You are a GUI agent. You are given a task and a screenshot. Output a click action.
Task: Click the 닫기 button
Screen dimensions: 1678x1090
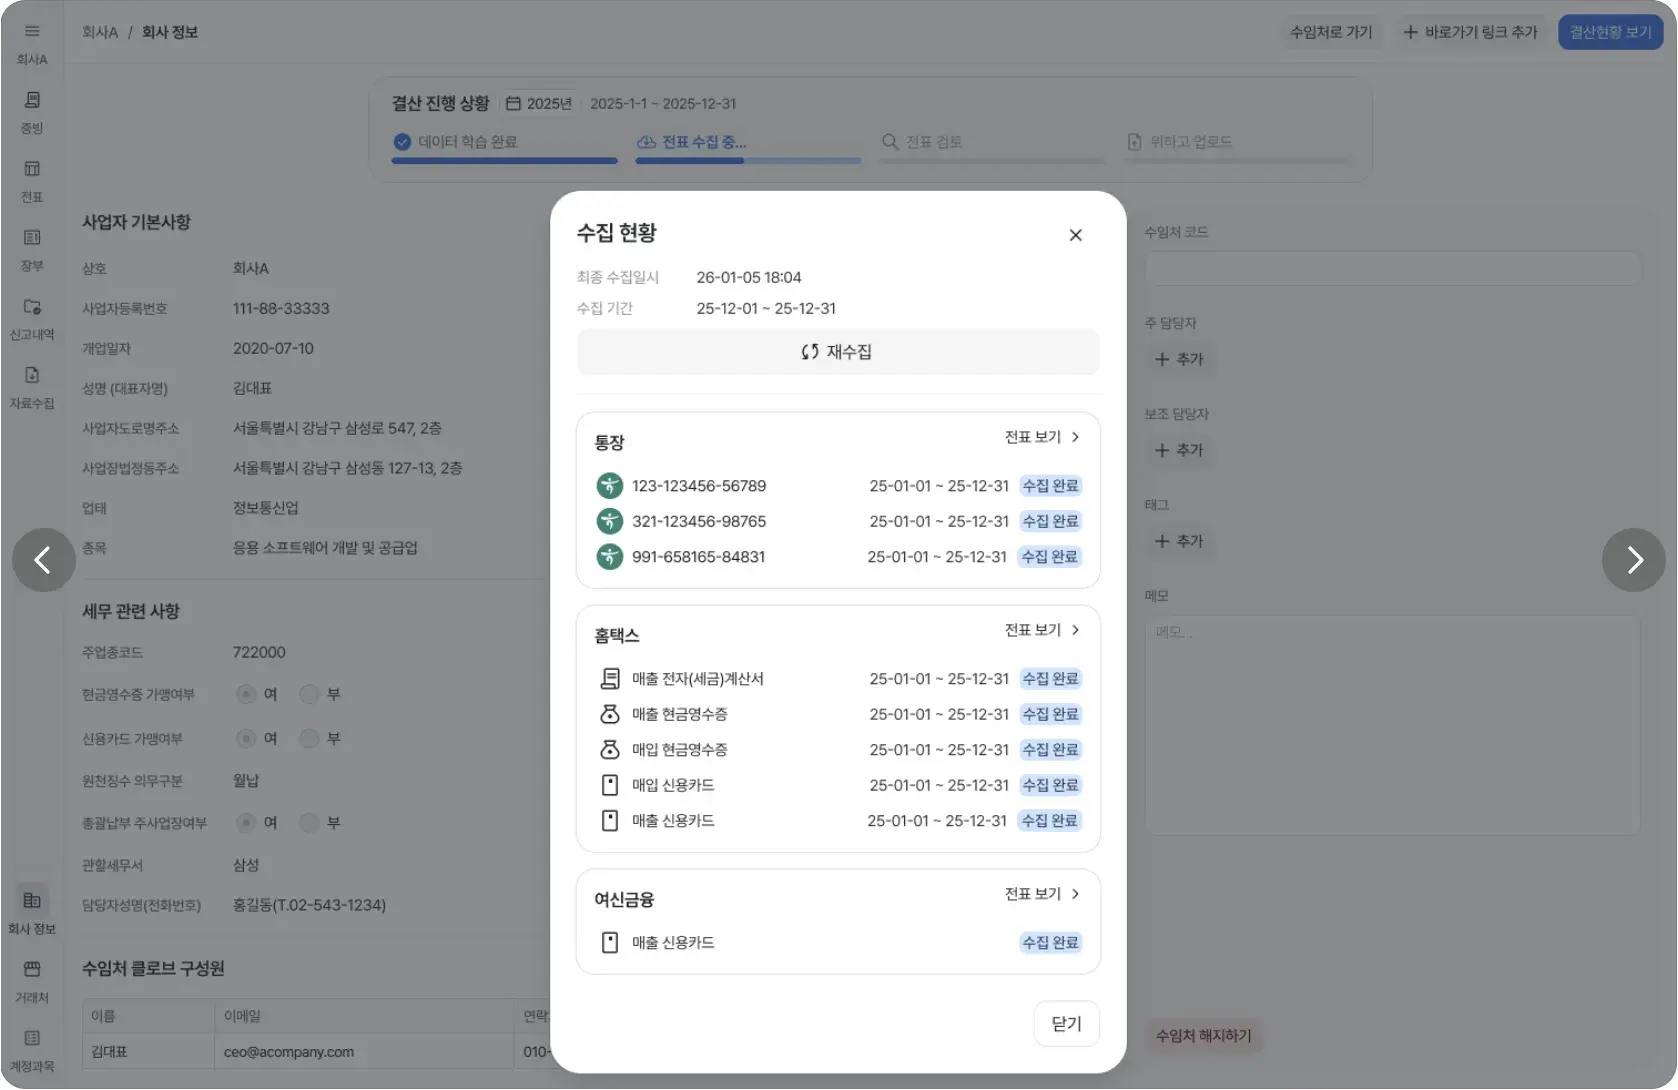pos(1066,1024)
